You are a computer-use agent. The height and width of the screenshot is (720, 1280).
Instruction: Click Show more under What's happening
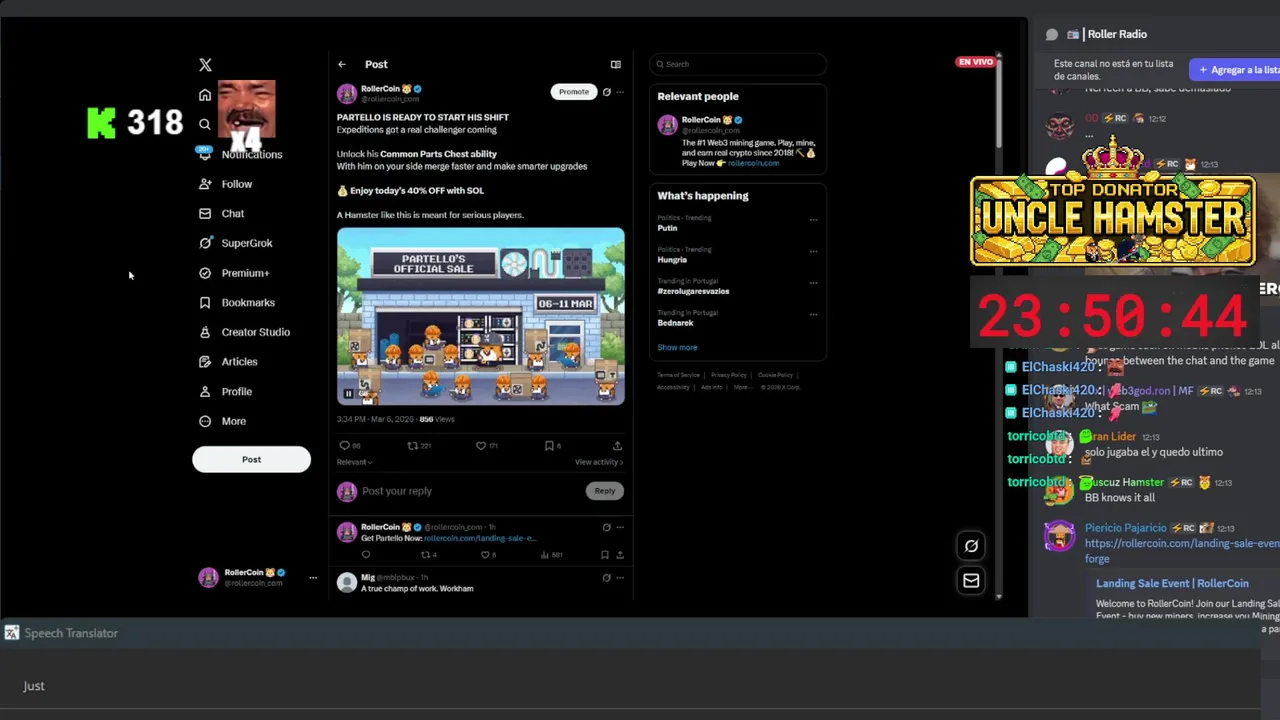[677, 347]
